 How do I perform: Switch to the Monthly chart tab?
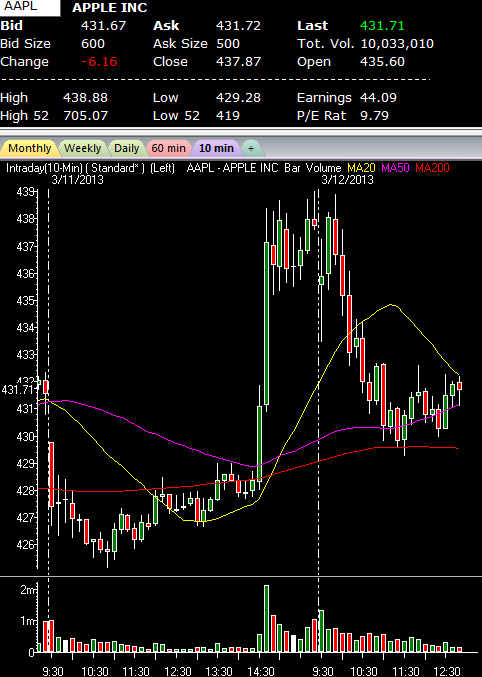coord(29,148)
